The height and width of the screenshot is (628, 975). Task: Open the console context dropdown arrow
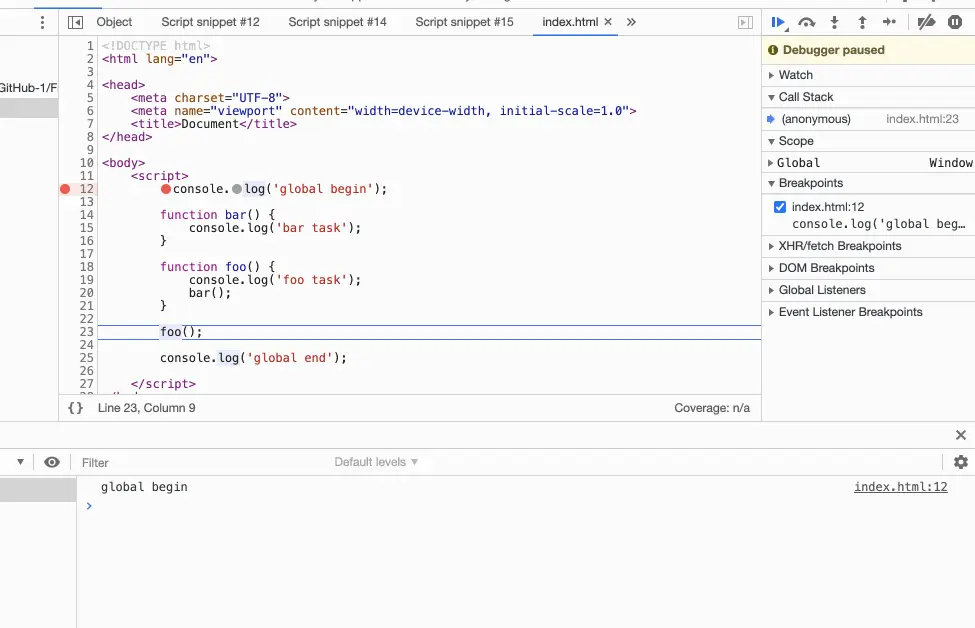(21, 462)
